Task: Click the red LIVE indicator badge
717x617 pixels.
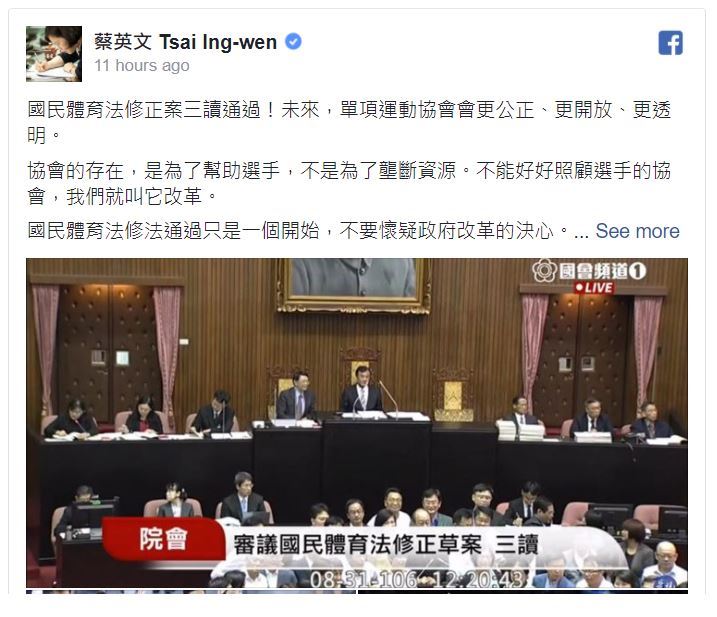Action: (x=594, y=287)
